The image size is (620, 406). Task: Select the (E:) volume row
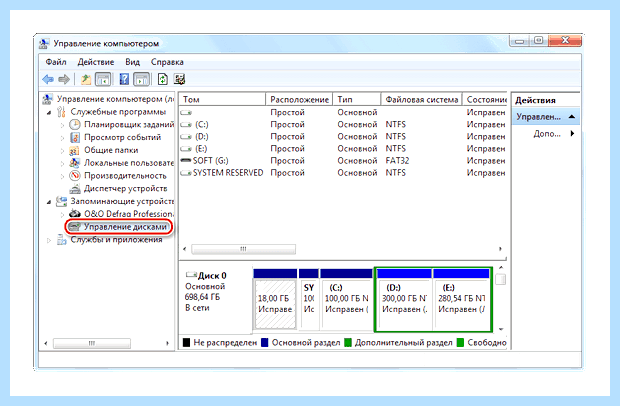coord(343,149)
